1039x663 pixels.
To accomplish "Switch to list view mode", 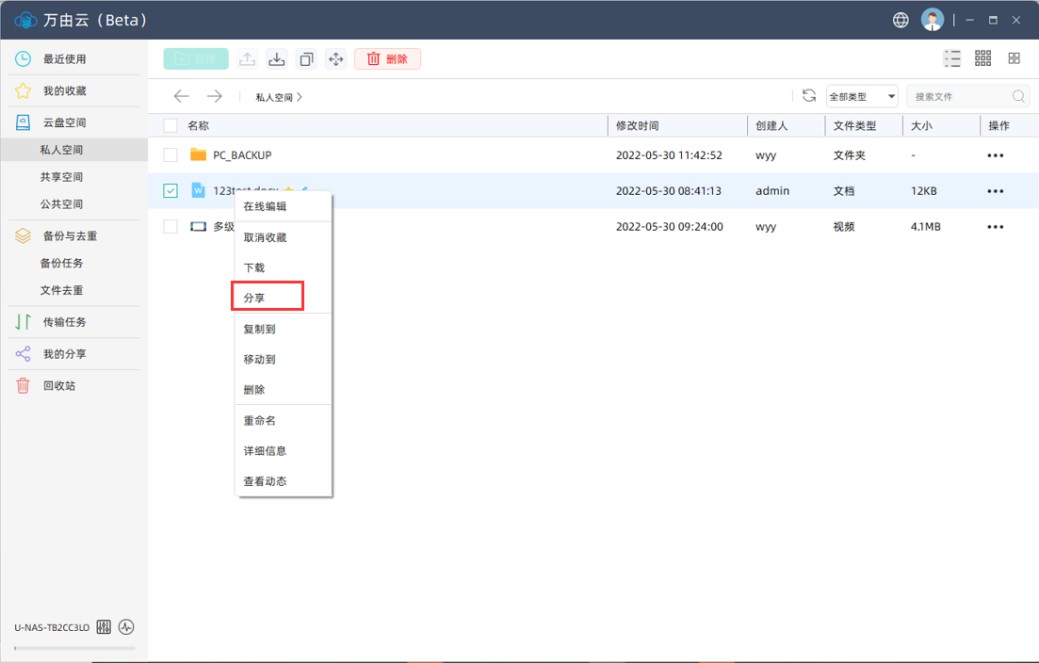I will pyautogui.click(x=952, y=59).
